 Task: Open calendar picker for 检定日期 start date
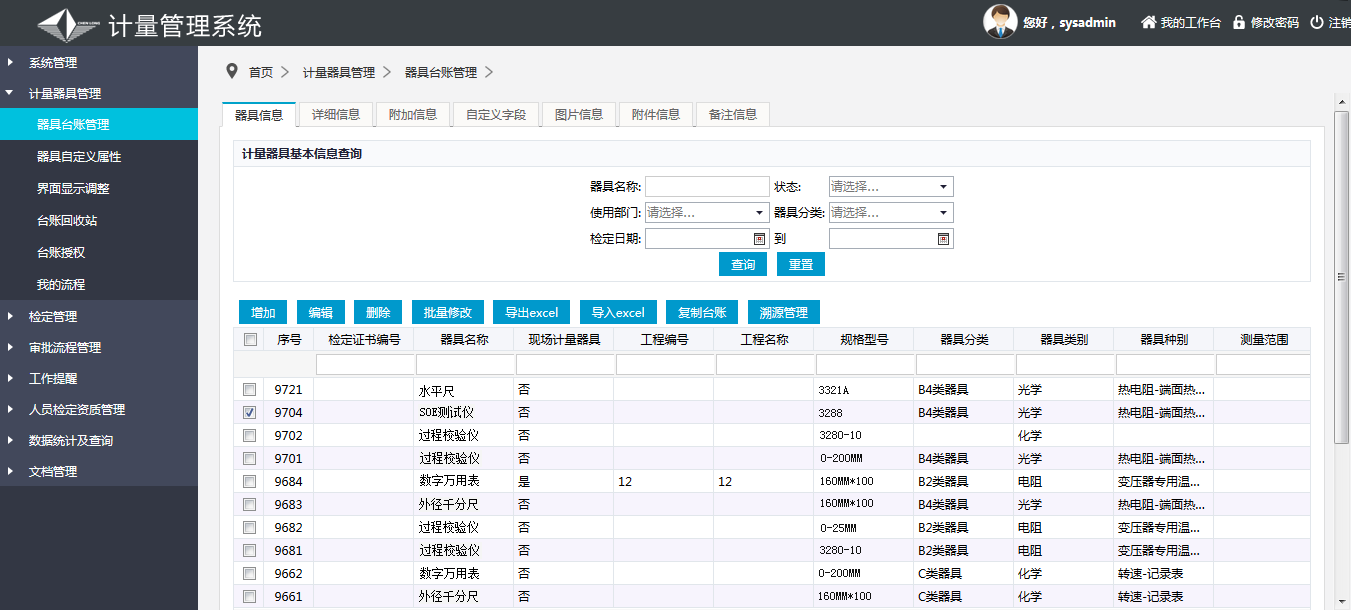coord(759,239)
